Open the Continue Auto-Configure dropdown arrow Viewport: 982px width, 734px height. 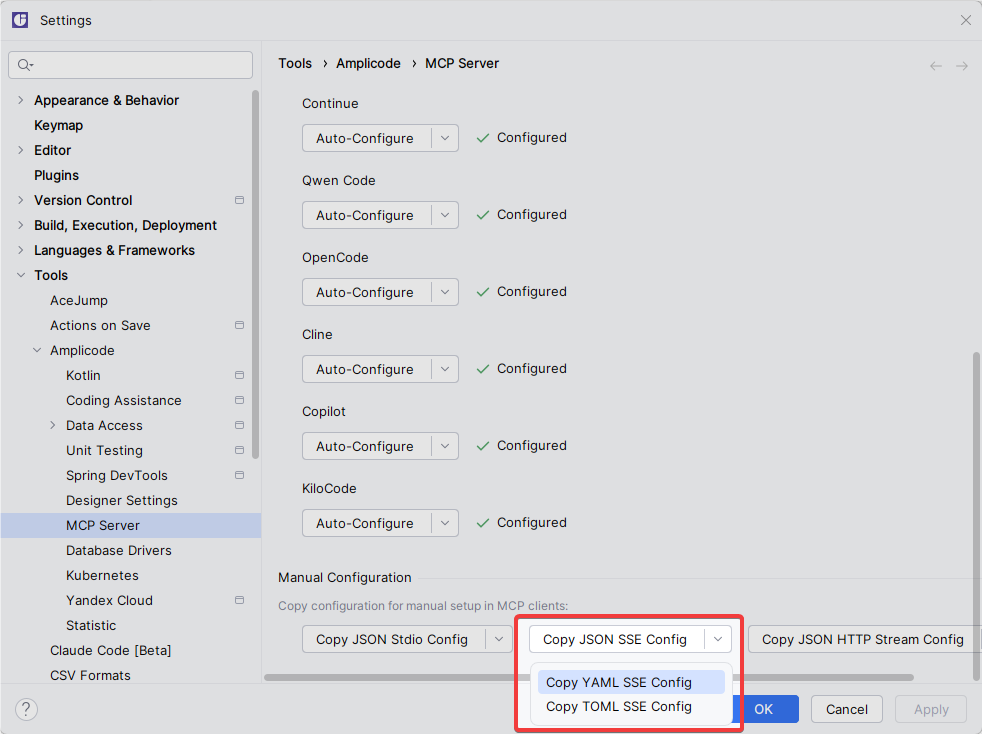point(445,138)
